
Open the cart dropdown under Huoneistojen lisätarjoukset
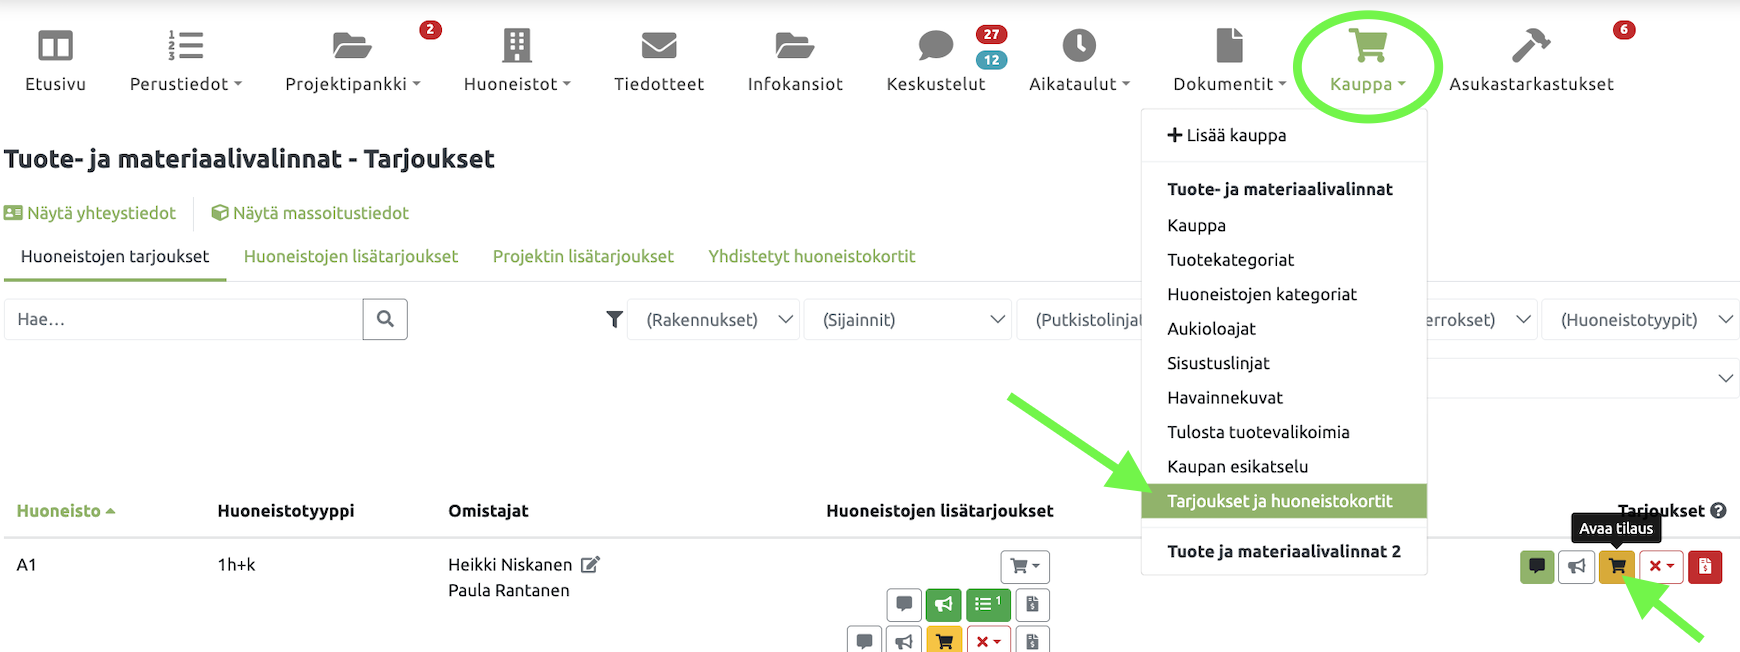[1025, 567]
